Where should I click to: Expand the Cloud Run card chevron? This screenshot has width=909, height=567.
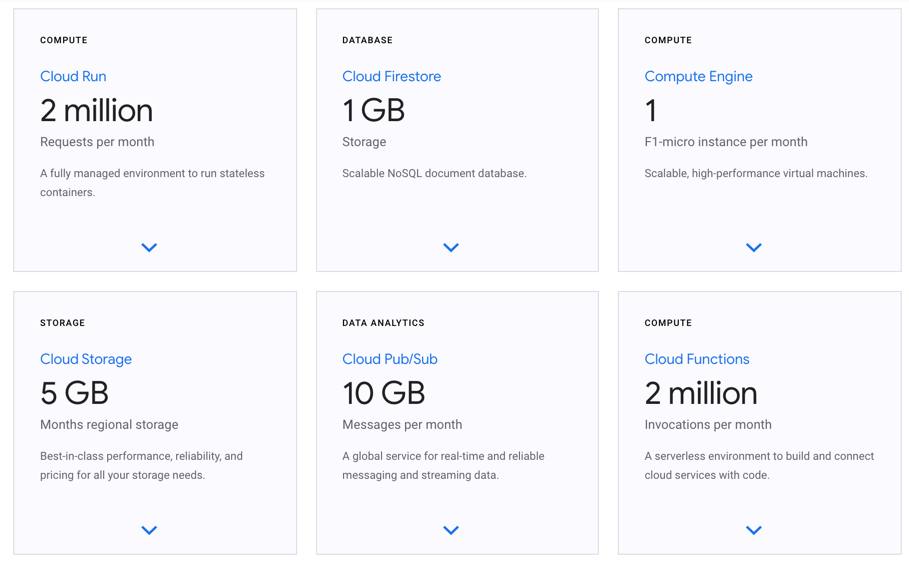[x=149, y=247]
